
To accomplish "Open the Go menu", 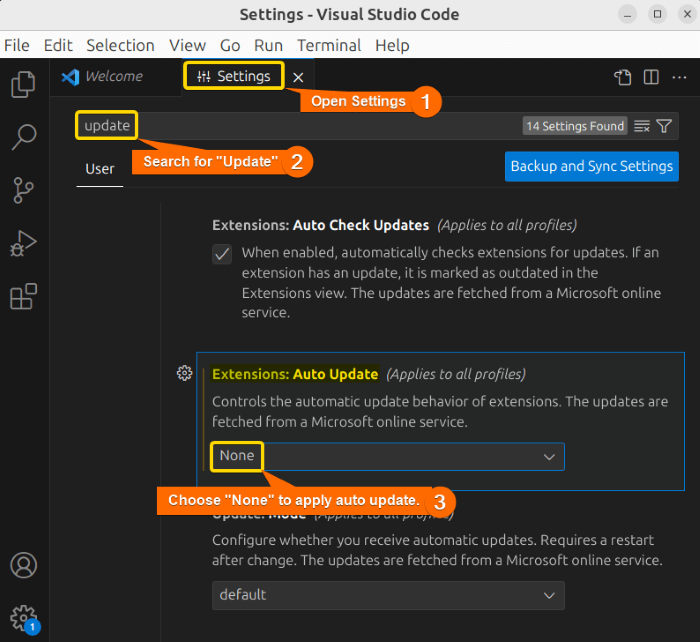I will [x=230, y=46].
